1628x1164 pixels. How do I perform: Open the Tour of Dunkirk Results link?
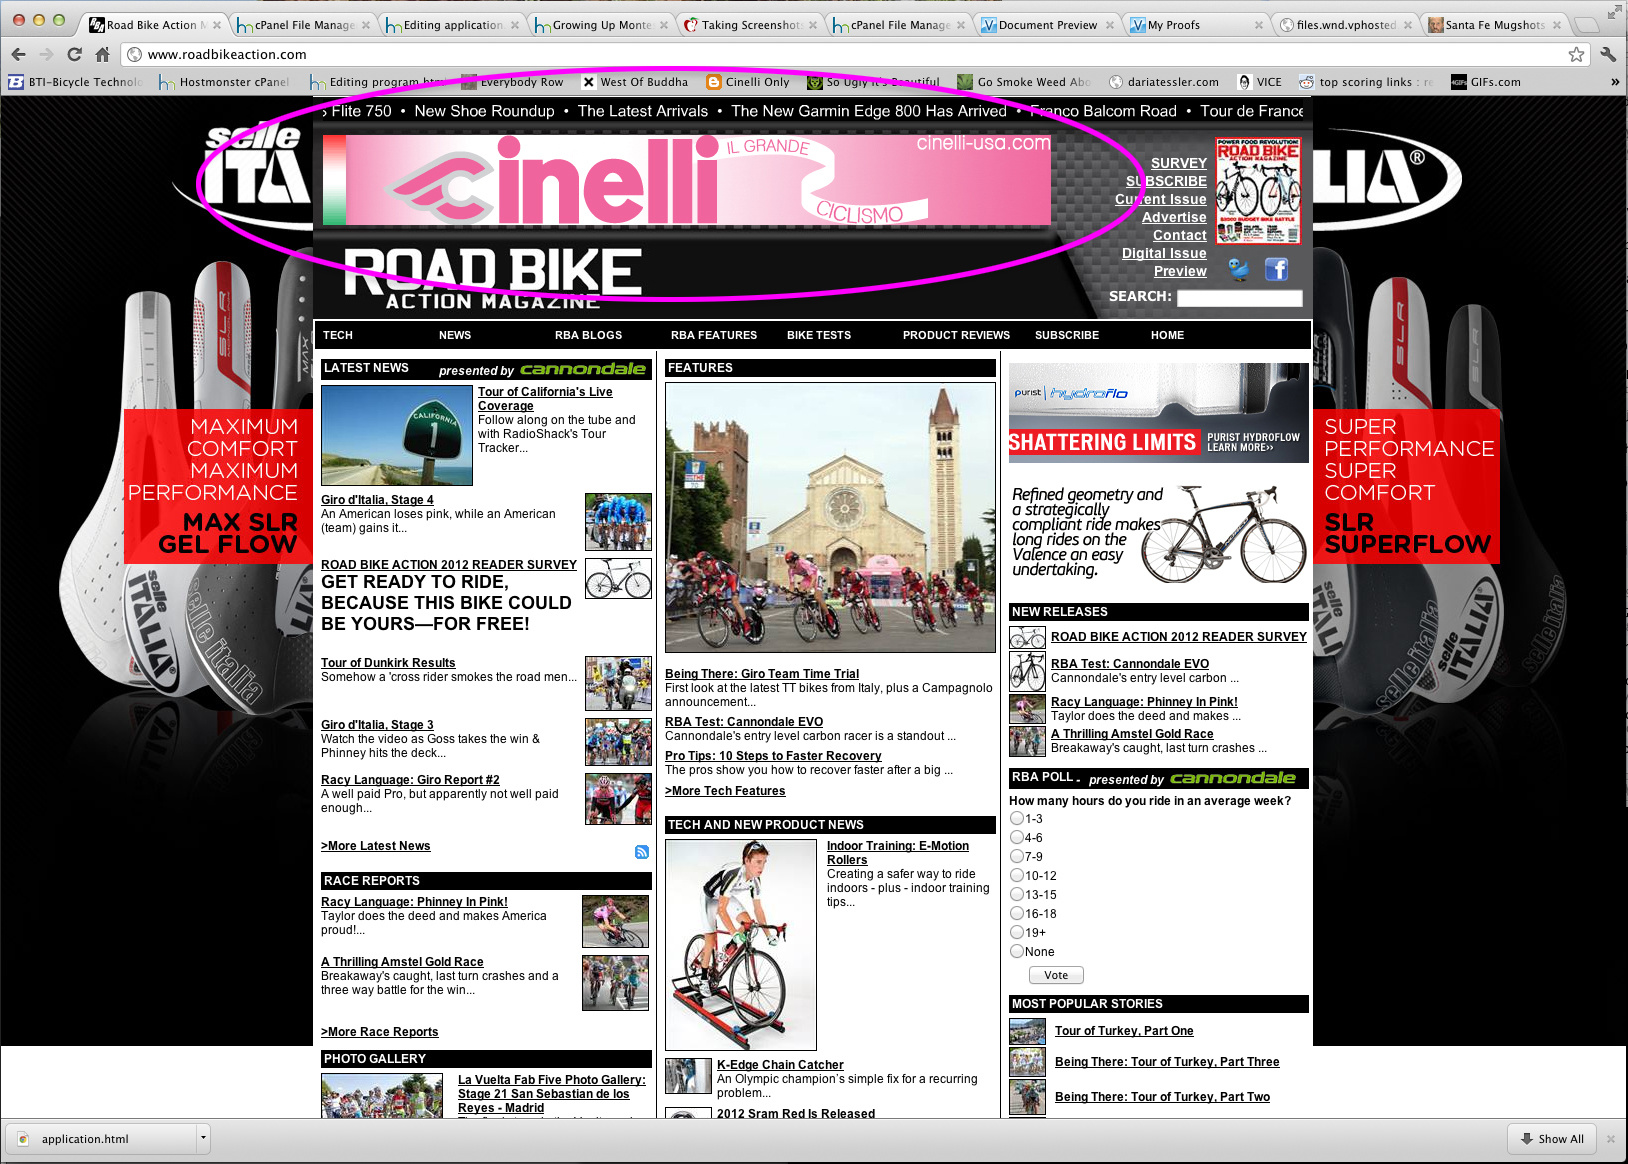tap(388, 663)
